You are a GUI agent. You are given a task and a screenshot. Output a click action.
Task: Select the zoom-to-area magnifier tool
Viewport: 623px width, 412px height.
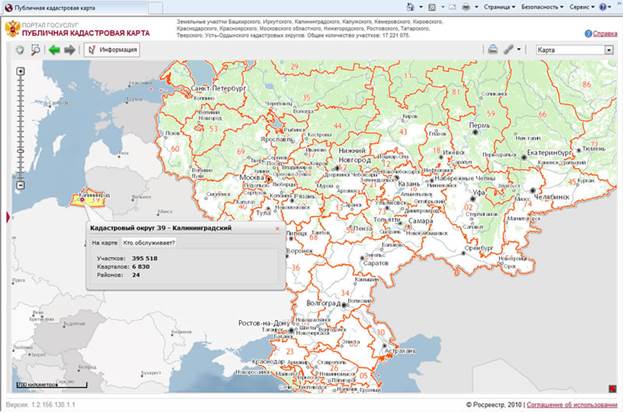tap(36, 50)
